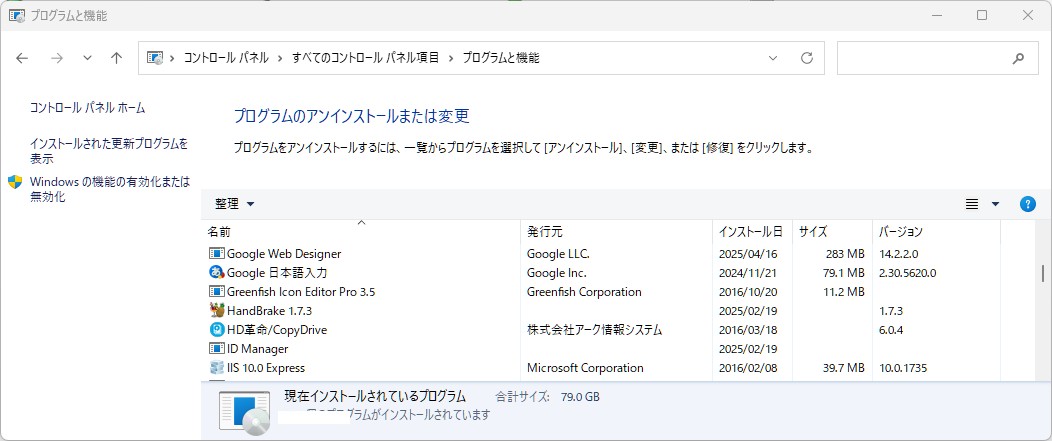Screen dimensions: 1052x441
Task: Click the vertical scrollbar thumb of list
Action: pos(1042,273)
